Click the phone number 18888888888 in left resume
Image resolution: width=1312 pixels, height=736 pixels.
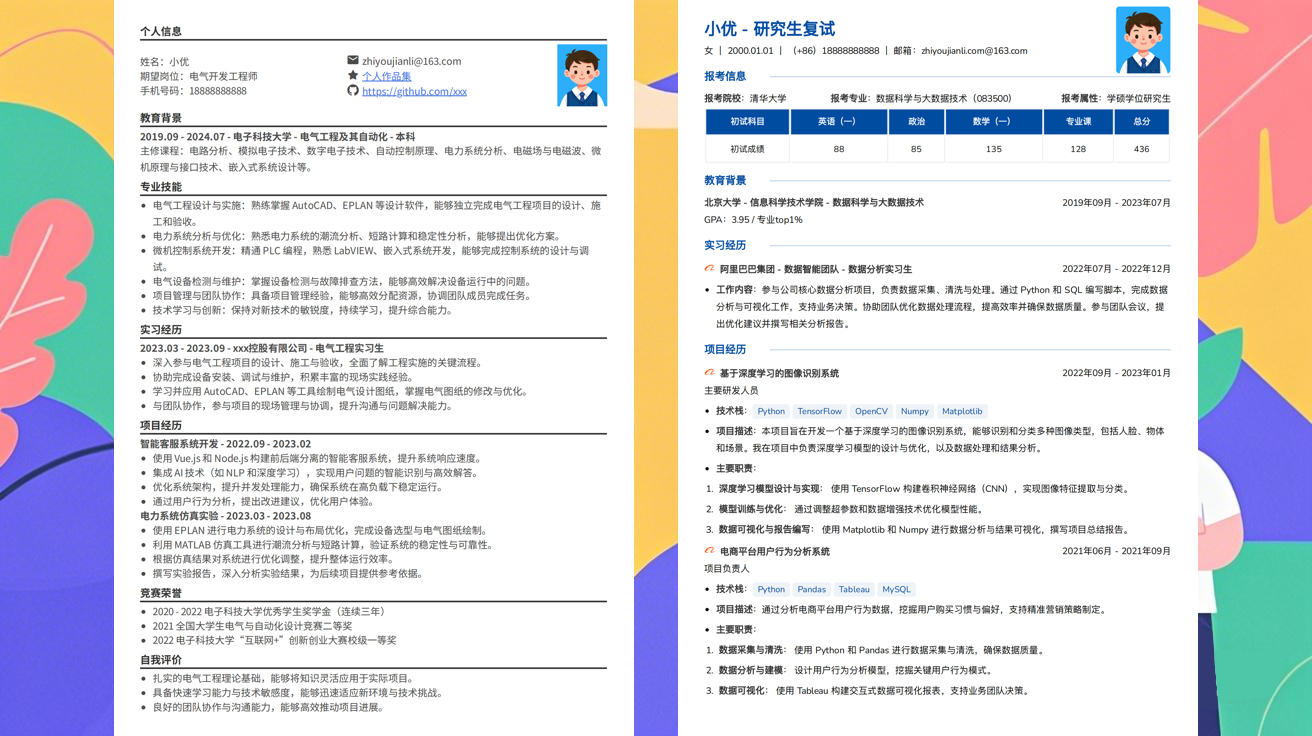tap(217, 91)
